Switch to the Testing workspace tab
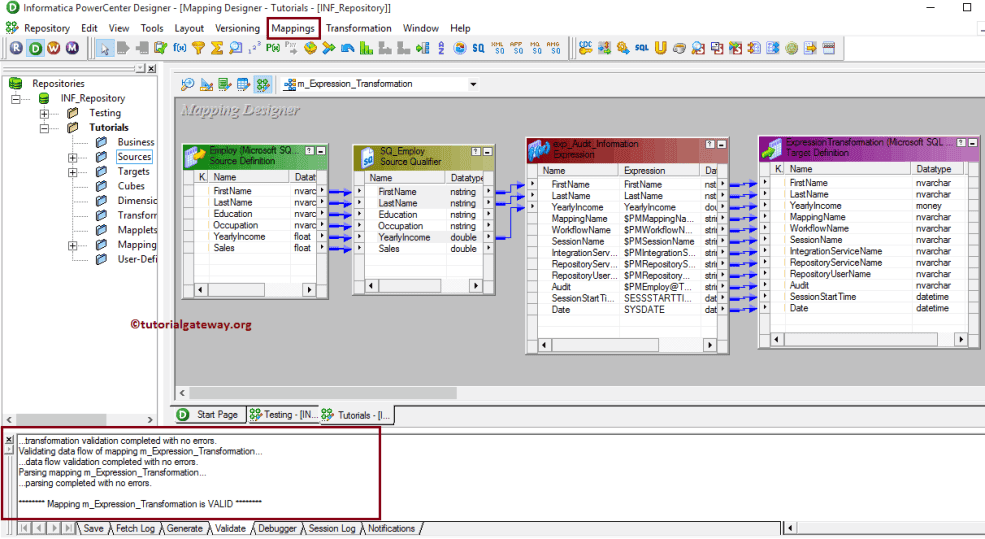The image size is (985, 539). [283, 415]
